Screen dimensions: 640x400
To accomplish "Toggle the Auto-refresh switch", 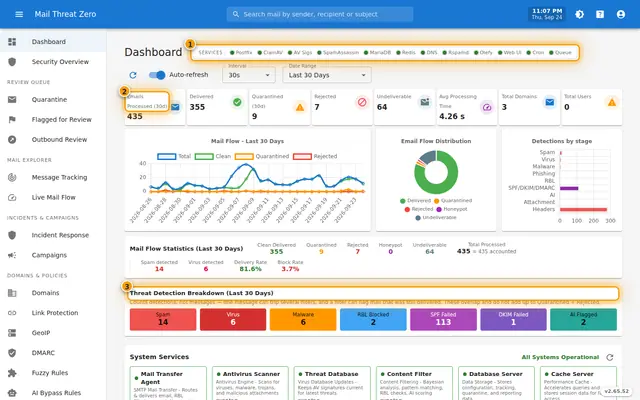I will 157,75.
